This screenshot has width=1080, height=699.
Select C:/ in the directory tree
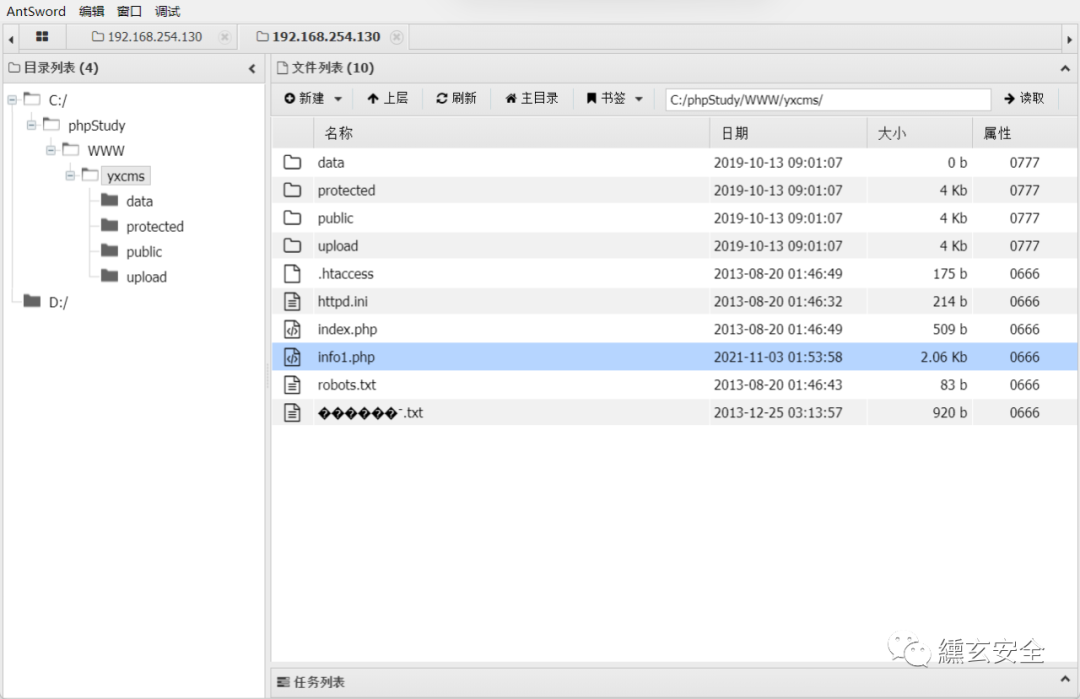click(x=58, y=101)
